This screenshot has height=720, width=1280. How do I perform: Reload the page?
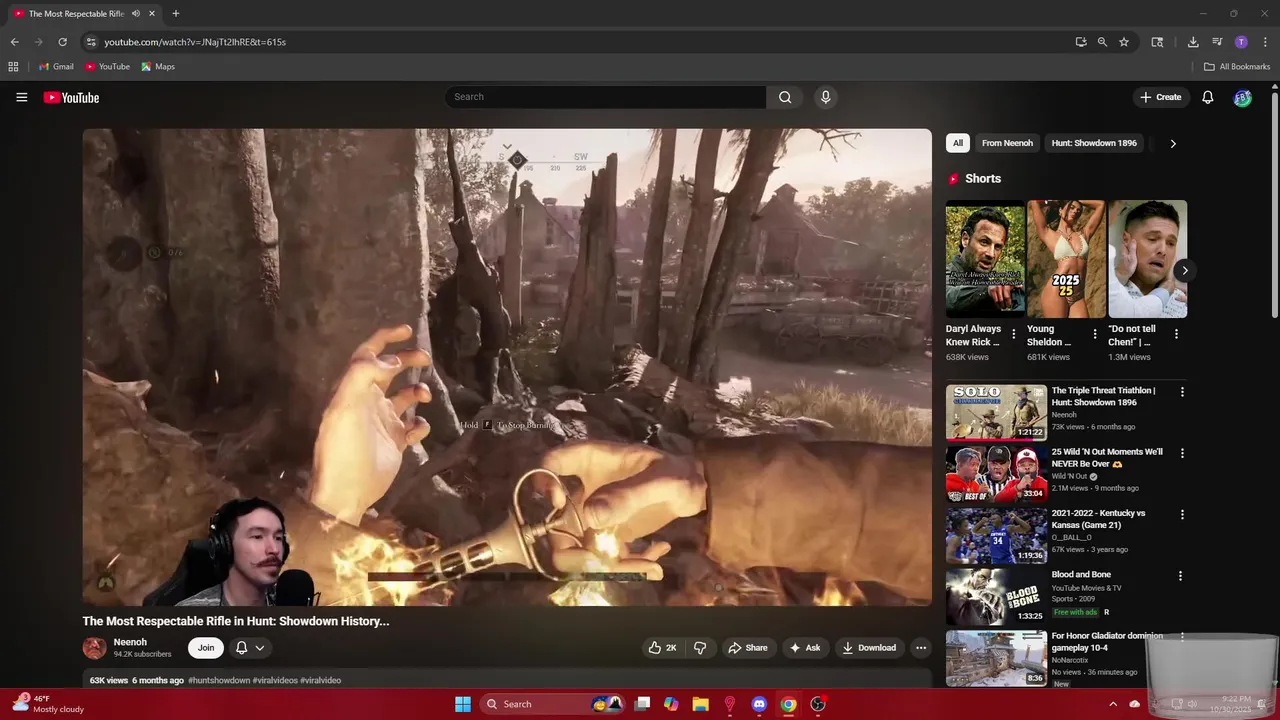(x=62, y=42)
